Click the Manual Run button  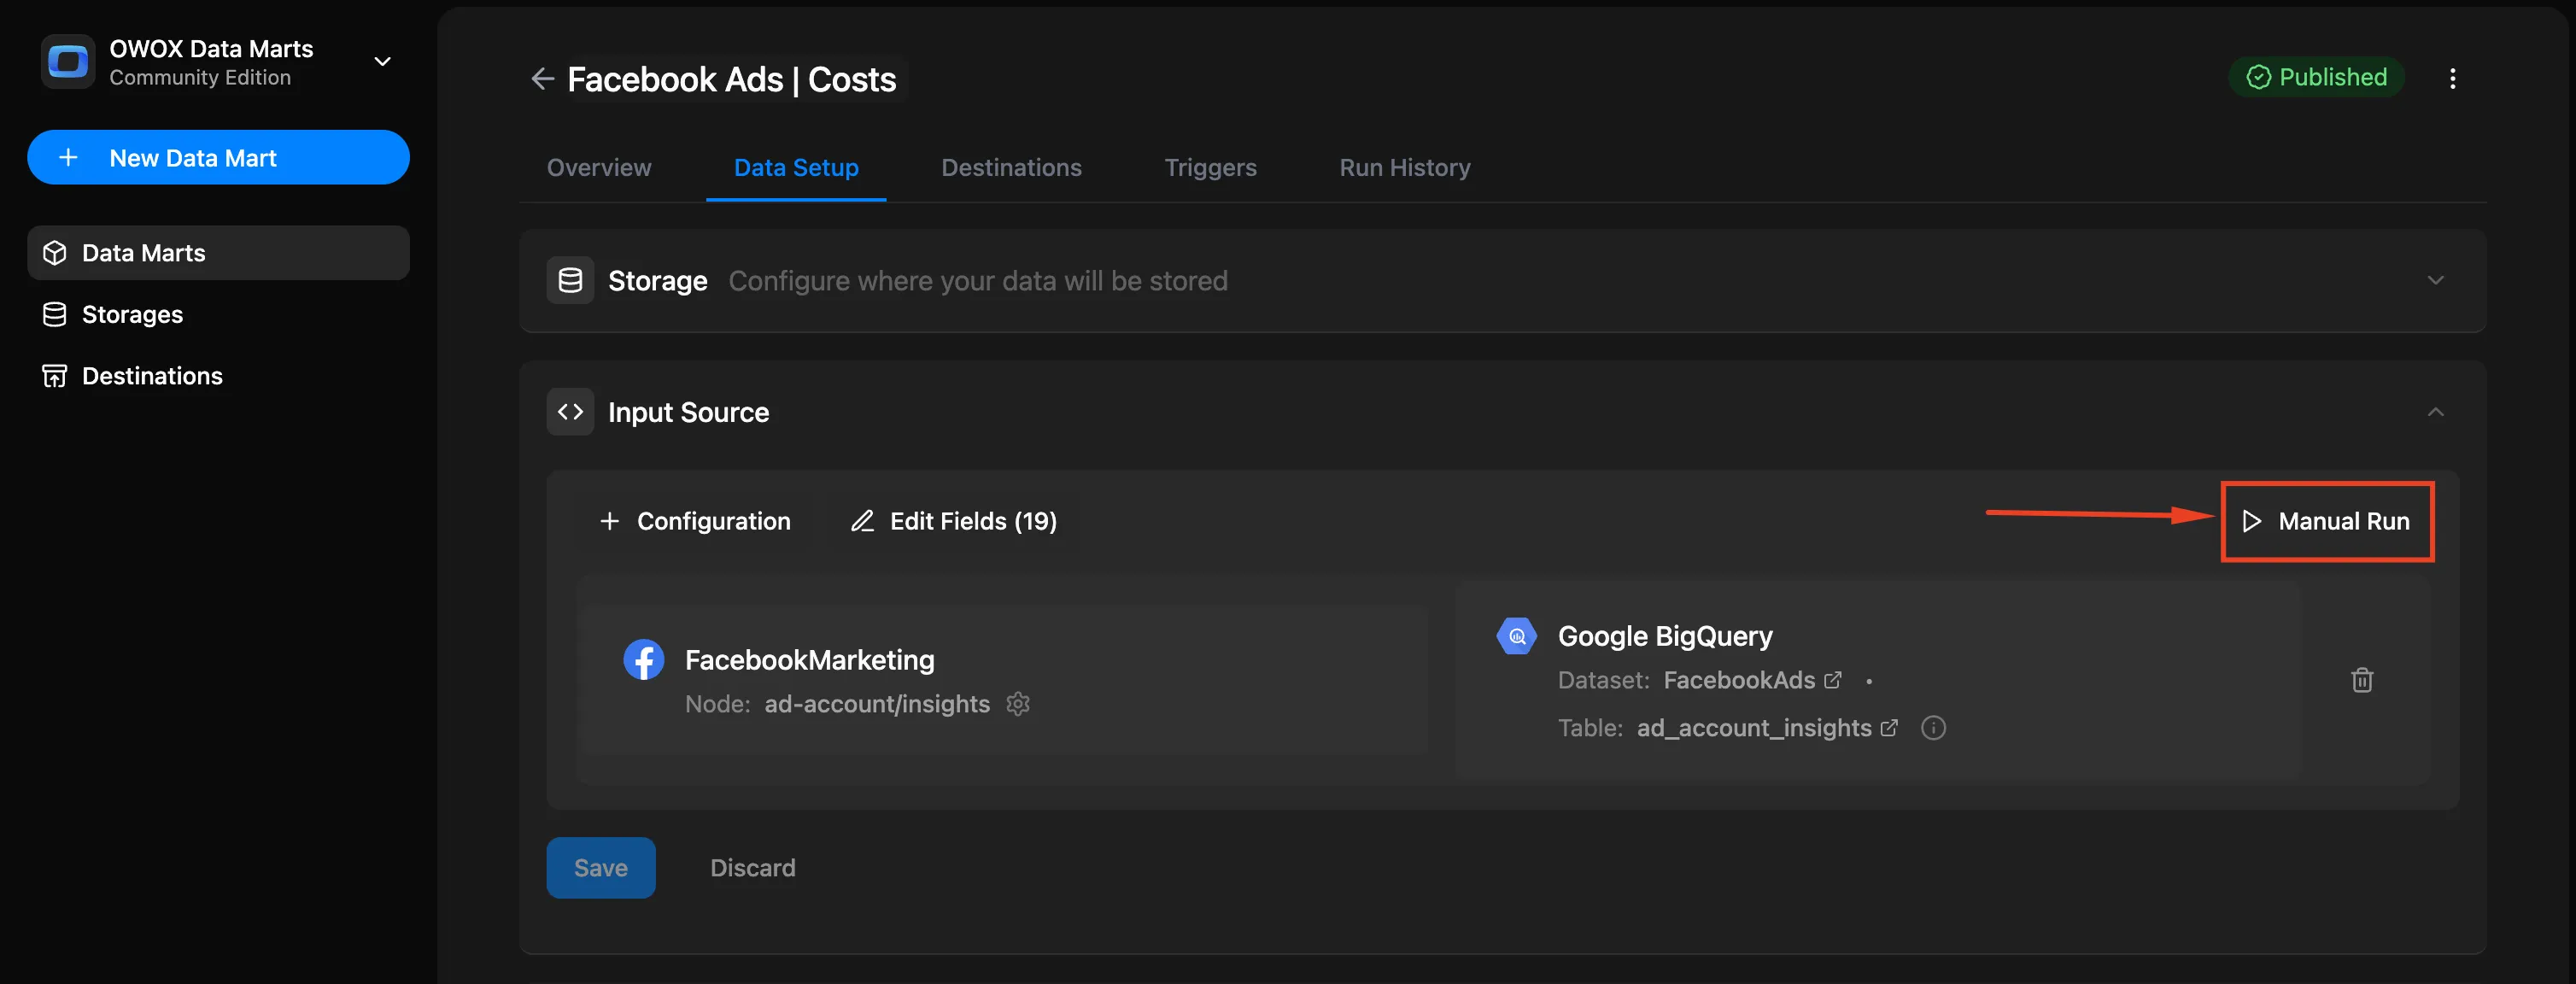tap(2326, 521)
